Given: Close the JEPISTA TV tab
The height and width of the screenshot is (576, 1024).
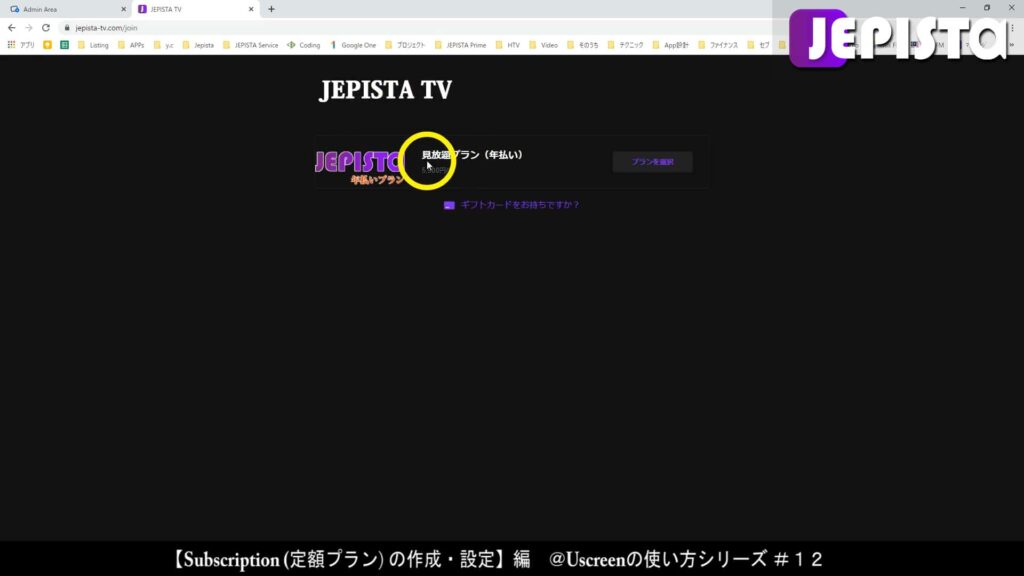Looking at the screenshot, I should pos(251,9).
